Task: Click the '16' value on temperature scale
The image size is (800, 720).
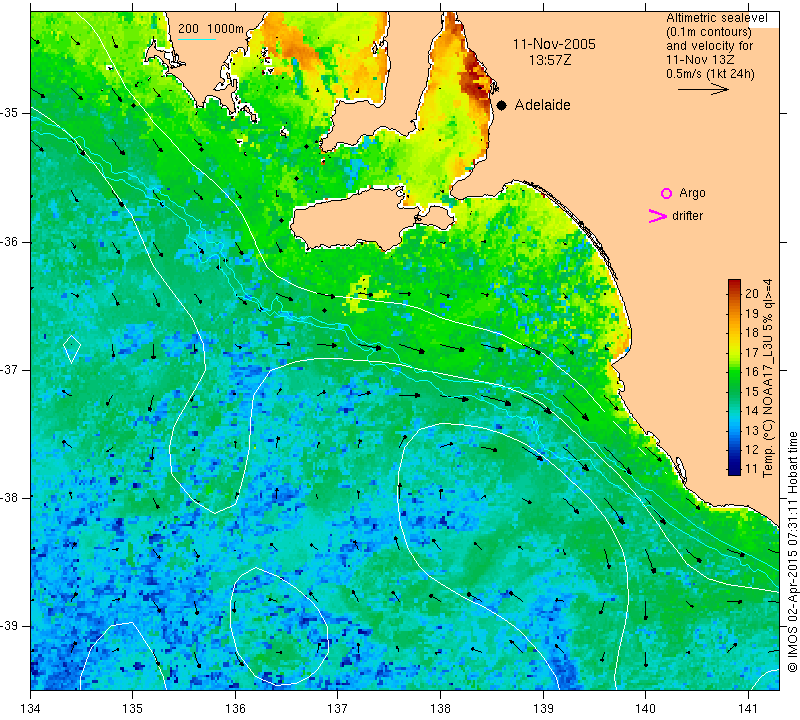Action: point(752,371)
